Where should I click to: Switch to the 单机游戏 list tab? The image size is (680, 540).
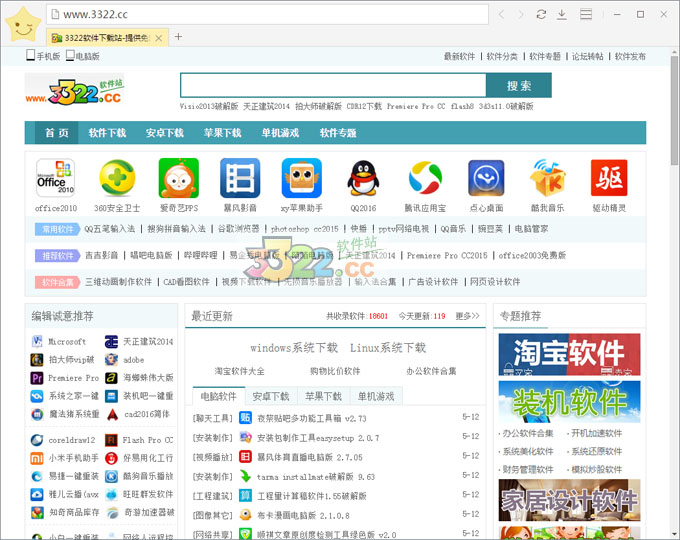[x=376, y=396]
